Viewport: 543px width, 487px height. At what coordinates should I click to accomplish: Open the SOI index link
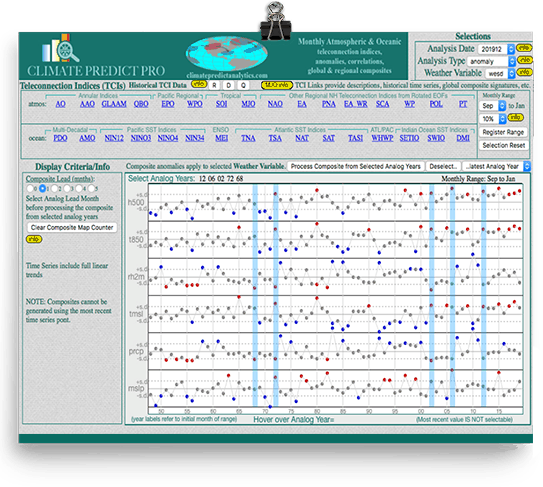[221, 104]
